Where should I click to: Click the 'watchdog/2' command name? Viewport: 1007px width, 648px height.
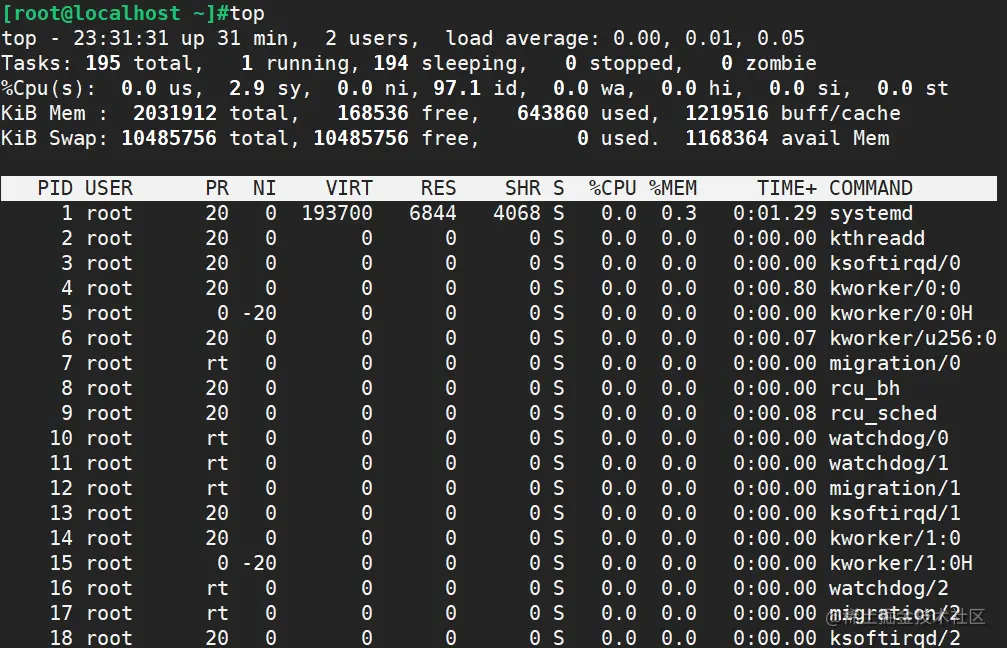pyautogui.click(x=889, y=589)
